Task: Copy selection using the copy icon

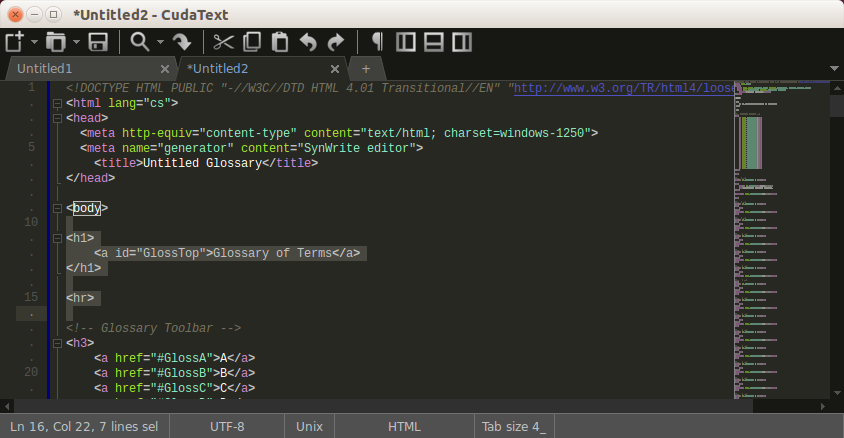Action: 252,42
